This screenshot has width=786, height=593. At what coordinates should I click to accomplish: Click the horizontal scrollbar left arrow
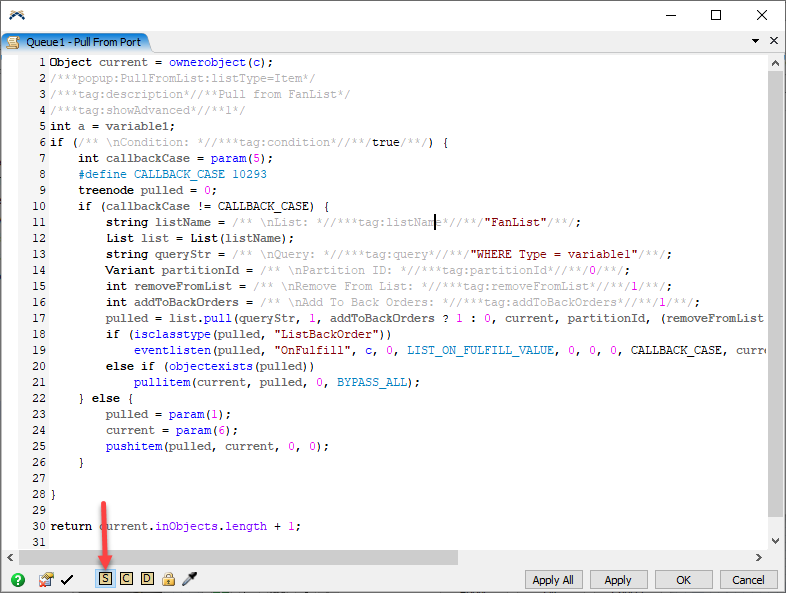coord(10,557)
